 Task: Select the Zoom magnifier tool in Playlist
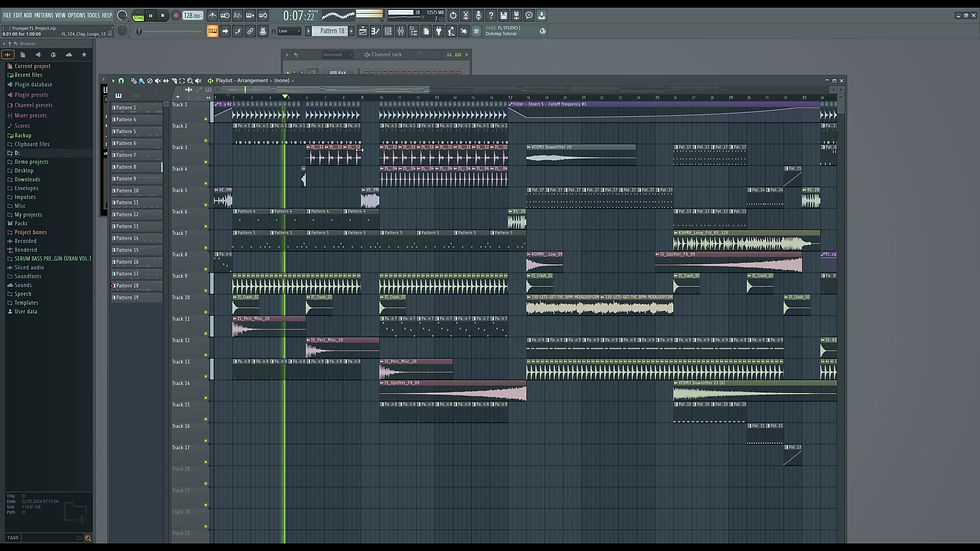[x=190, y=81]
